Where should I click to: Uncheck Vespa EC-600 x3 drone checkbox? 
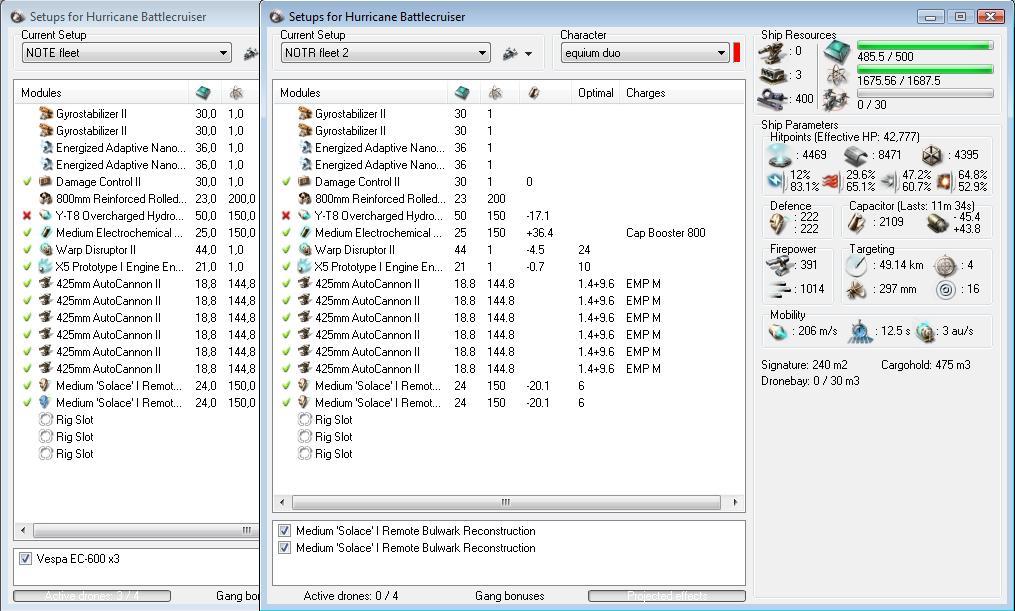tap(25, 559)
